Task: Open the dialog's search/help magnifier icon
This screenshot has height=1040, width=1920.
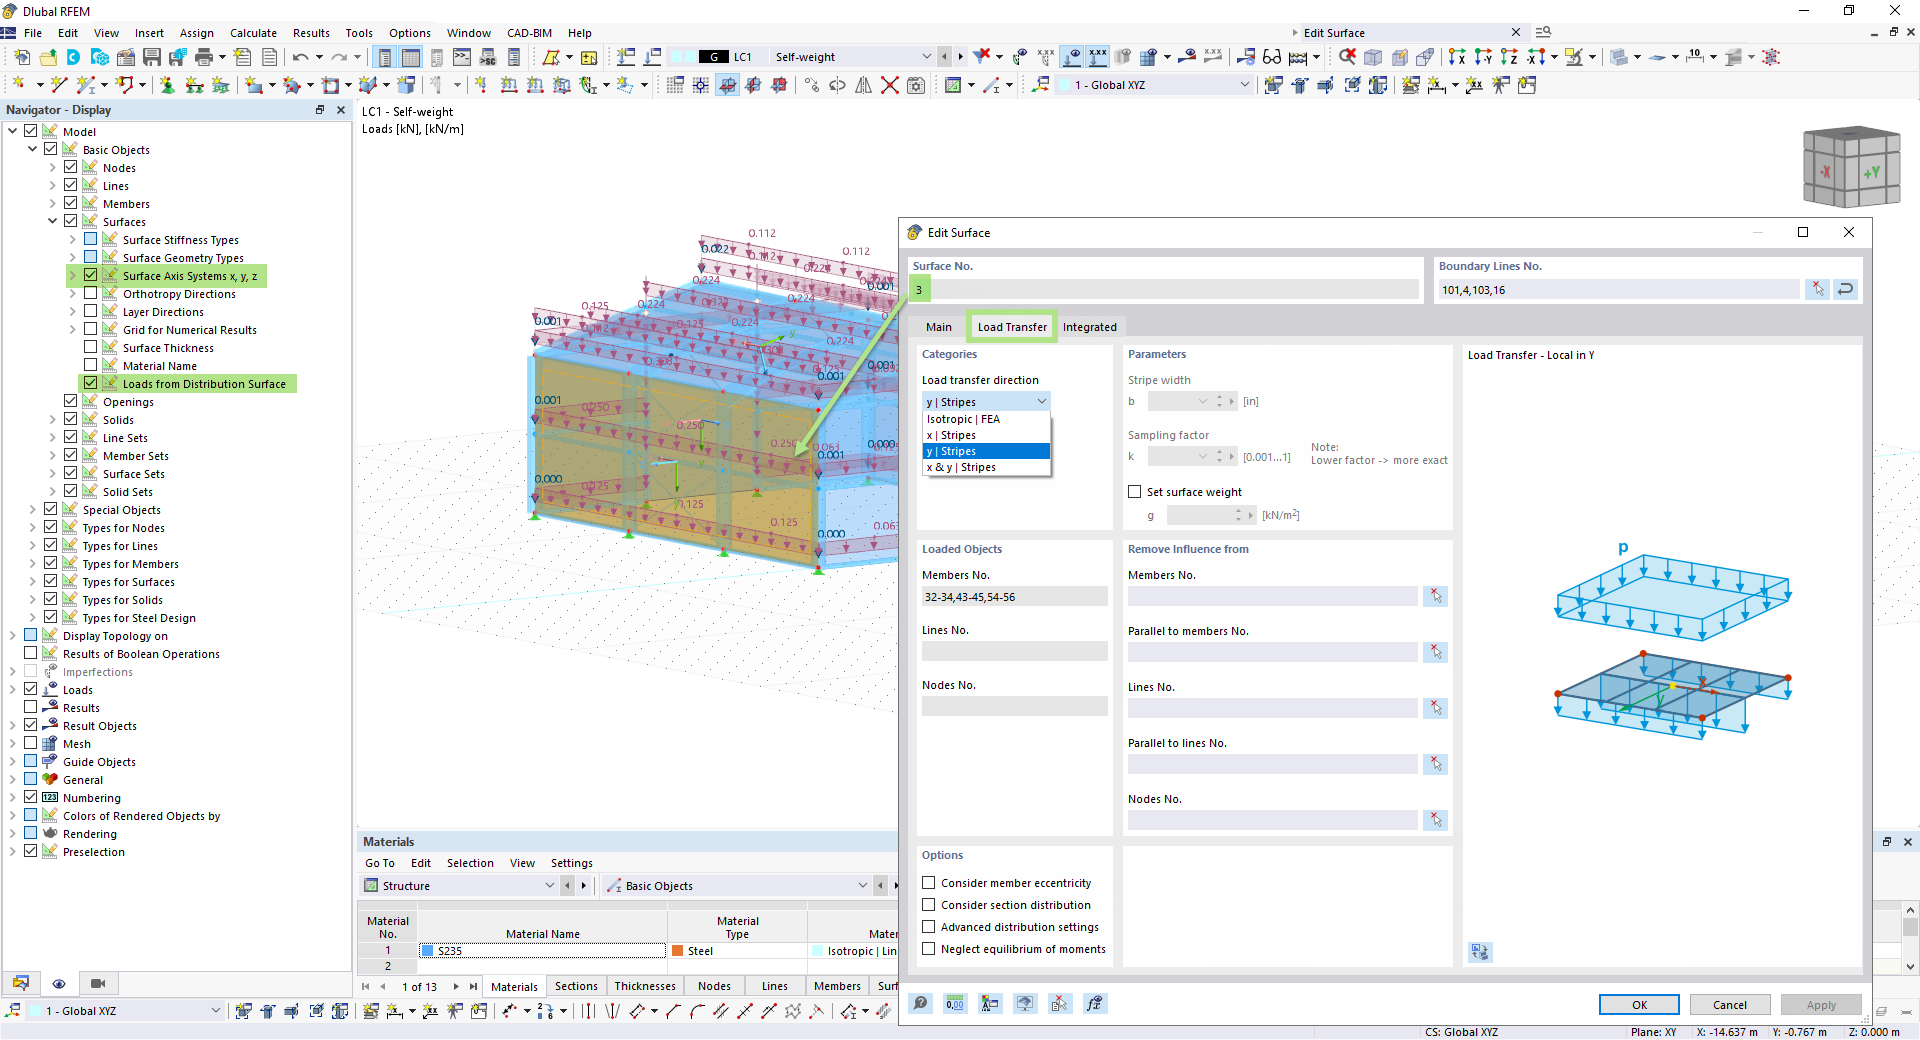Action: 921,1003
